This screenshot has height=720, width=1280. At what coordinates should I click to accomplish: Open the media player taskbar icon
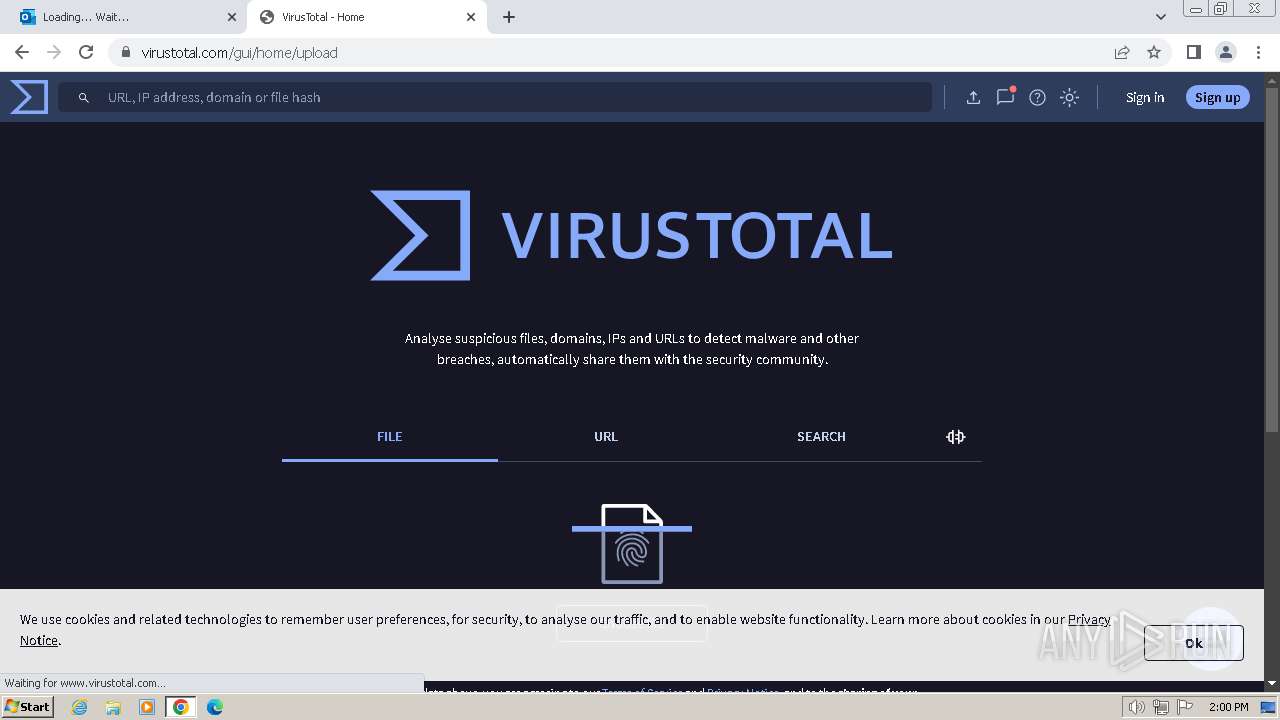147,707
